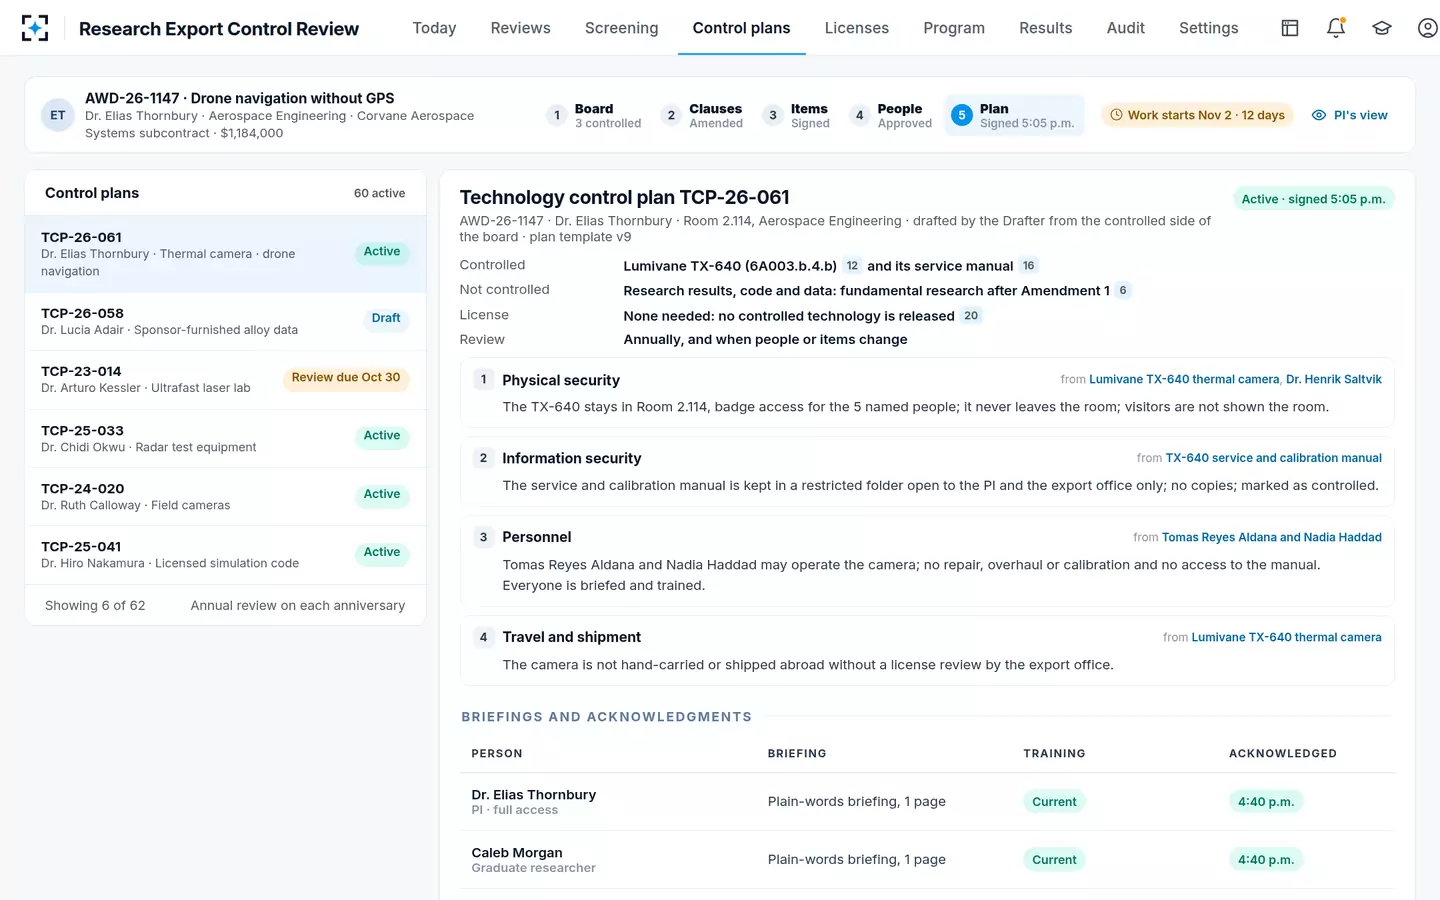This screenshot has height=900, width=1440.
Task: Select control plan TCP-24-020
Action: pos(225,496)
